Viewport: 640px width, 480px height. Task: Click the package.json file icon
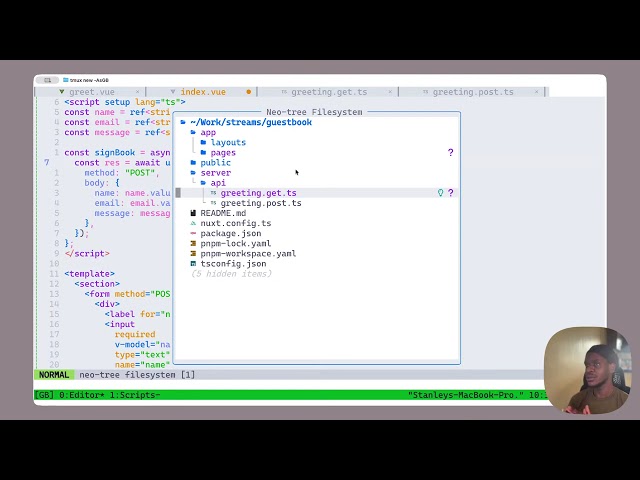tap(193, 233)
